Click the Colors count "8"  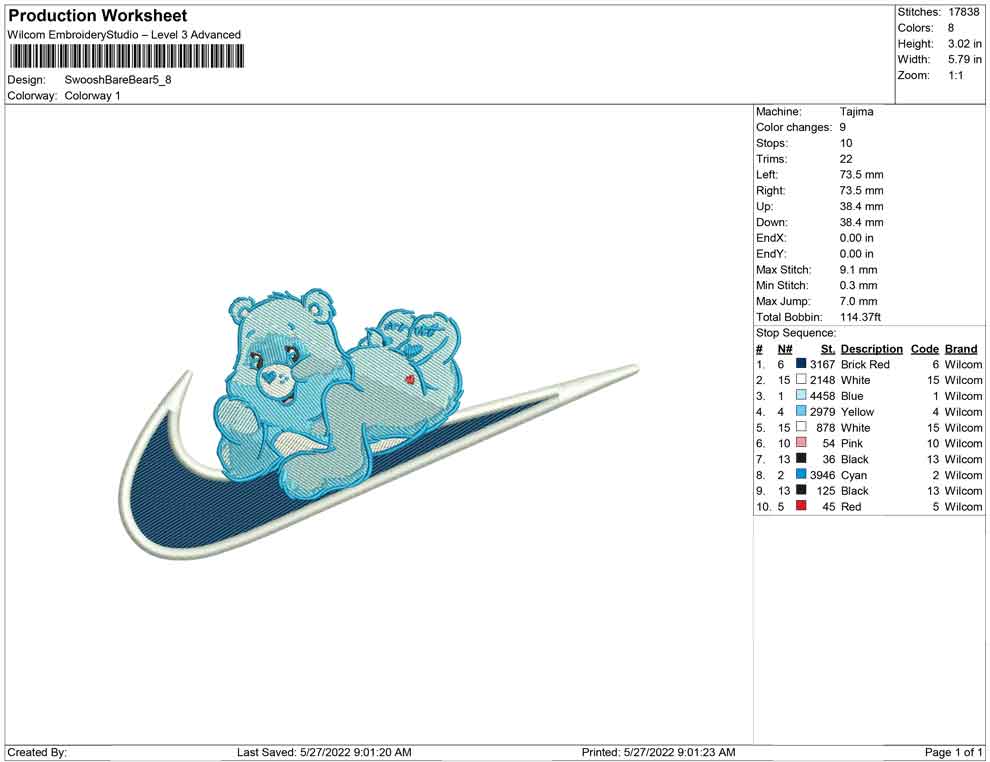pos(951,28)
